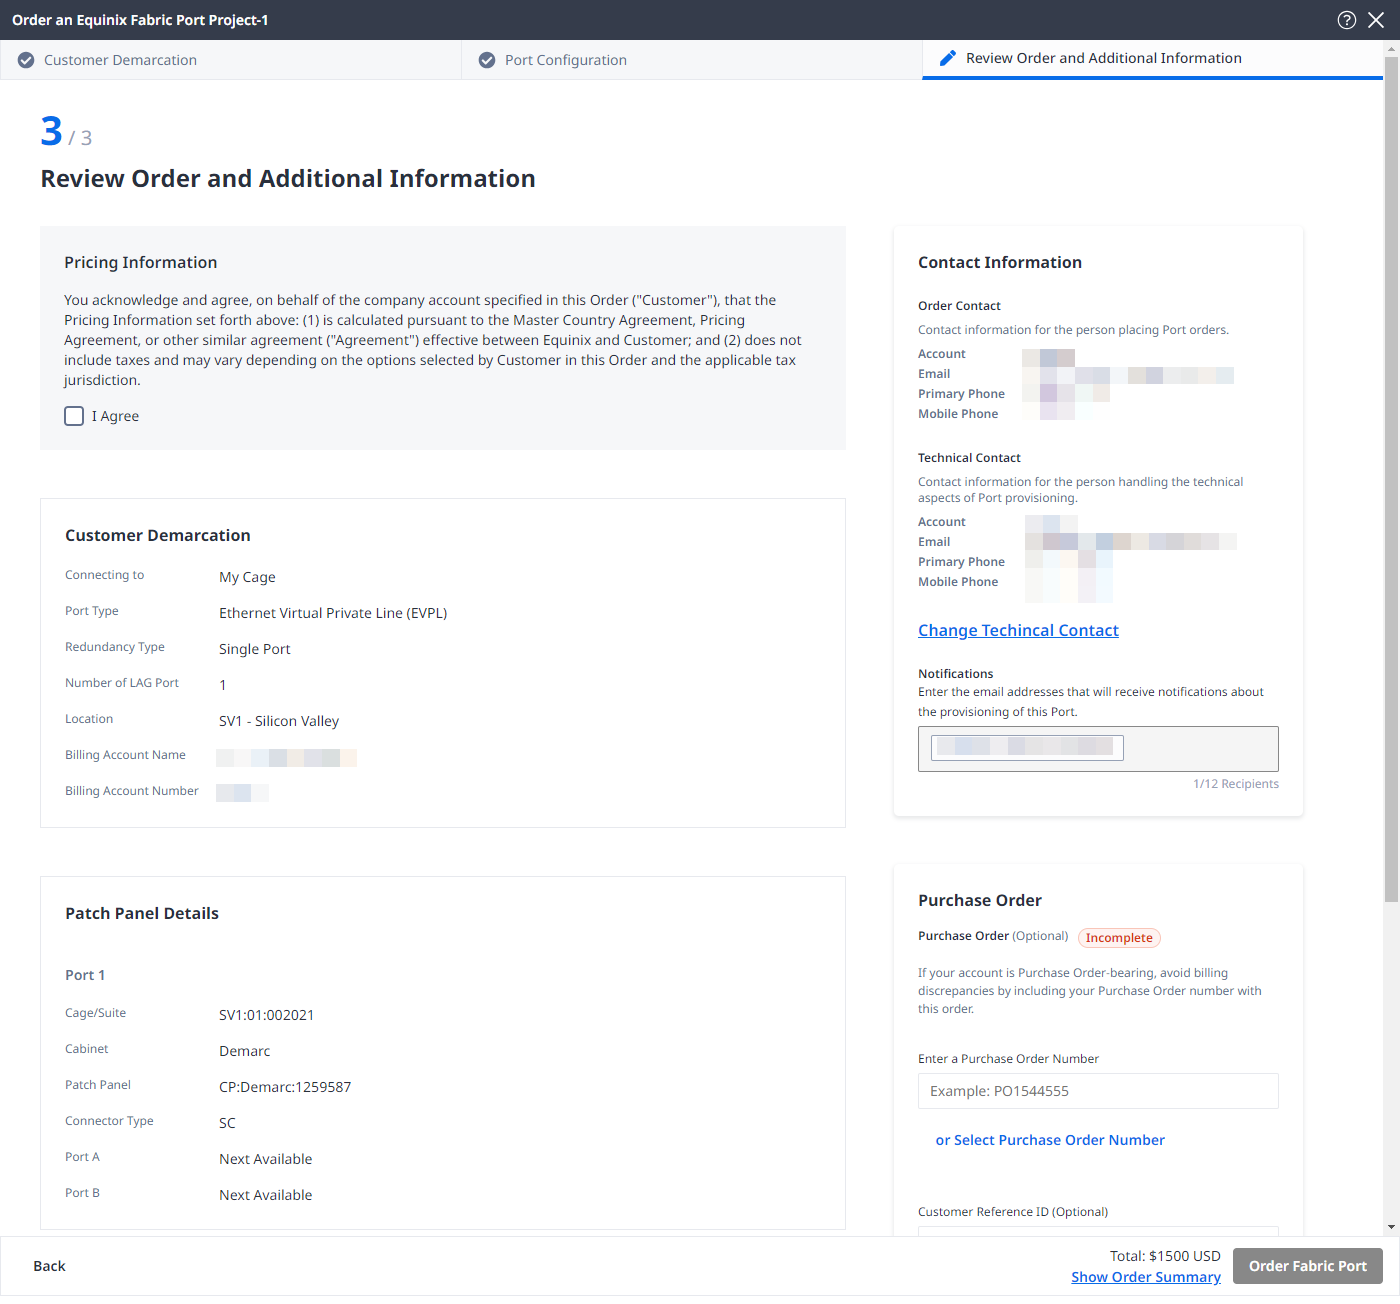Click the scrollbar up arrow
Viewport: 1400px width, 1304px height.
click(1391, 48)
